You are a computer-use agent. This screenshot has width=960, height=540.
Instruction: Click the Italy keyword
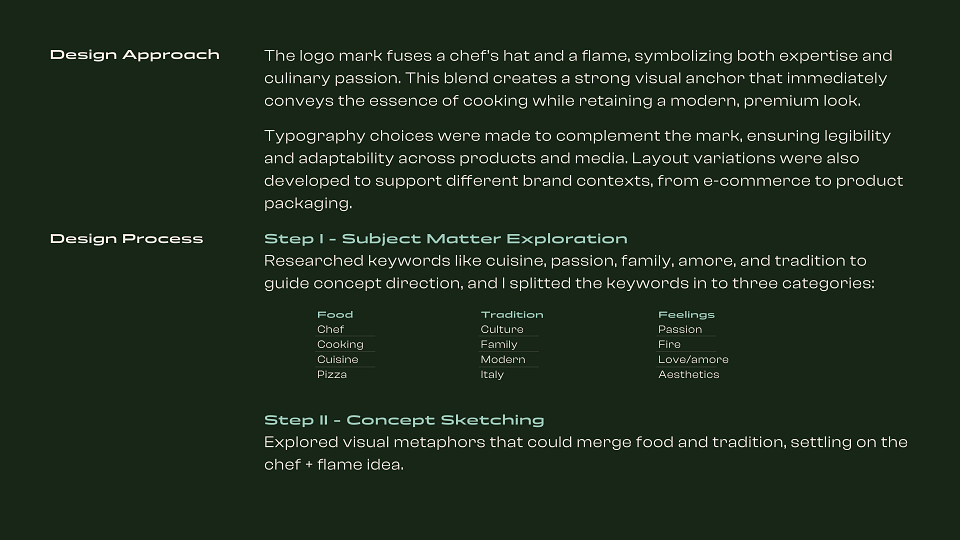click(x=492, y=375)
